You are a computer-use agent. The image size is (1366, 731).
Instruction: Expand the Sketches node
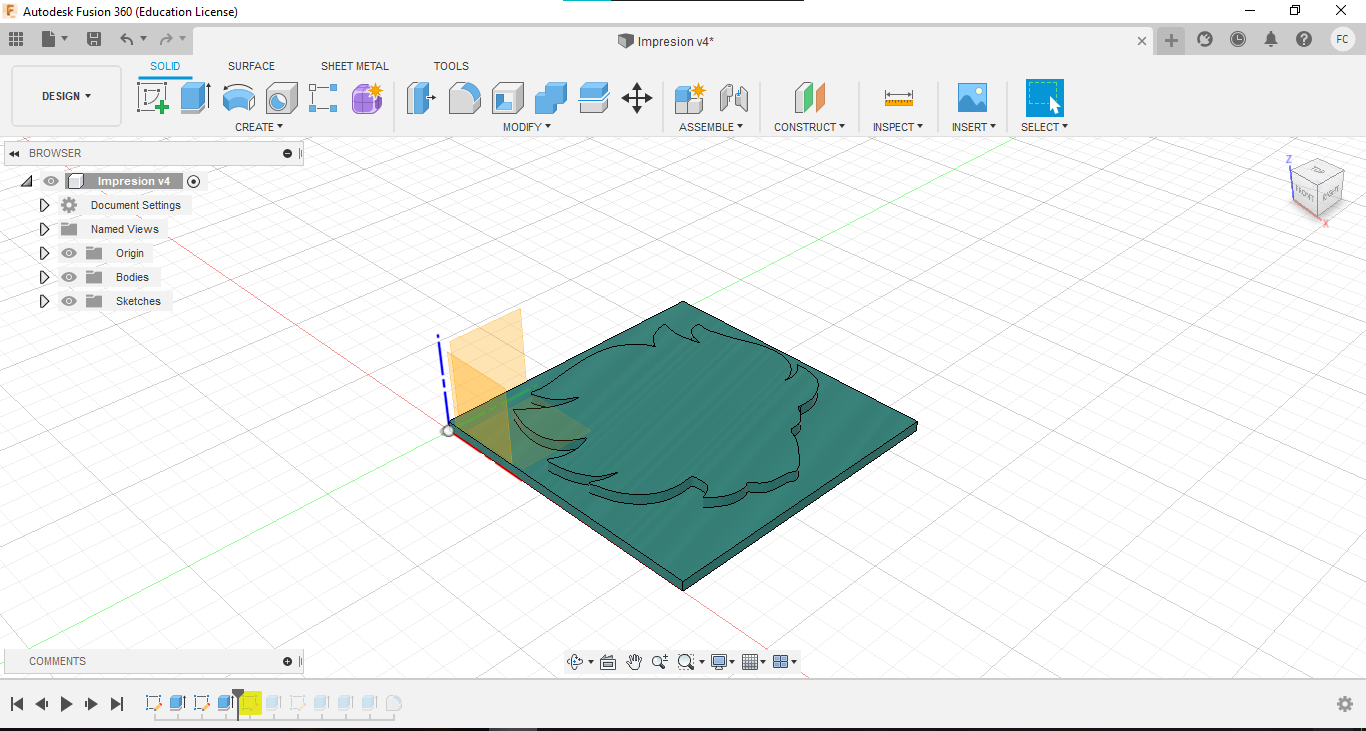(44, 301)
